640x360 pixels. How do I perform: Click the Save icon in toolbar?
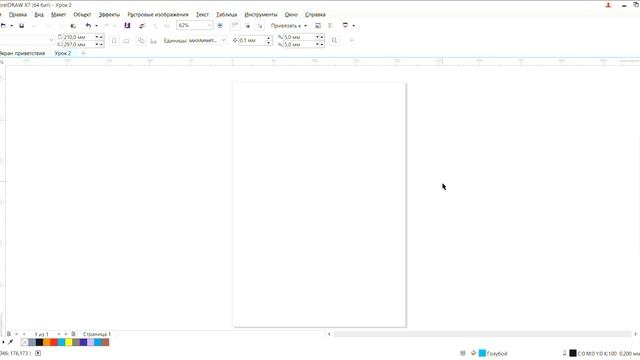[x=22, y=26]
